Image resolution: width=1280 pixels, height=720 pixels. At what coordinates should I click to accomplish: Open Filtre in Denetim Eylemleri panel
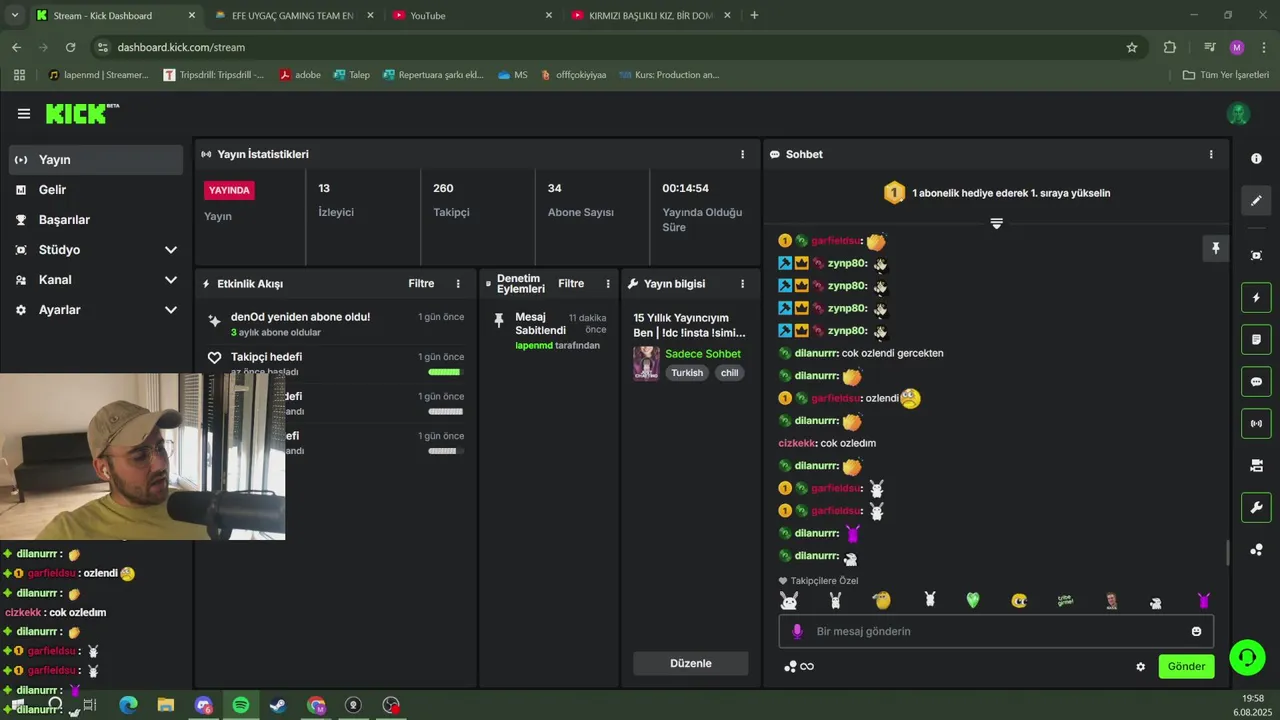point(571,284)
